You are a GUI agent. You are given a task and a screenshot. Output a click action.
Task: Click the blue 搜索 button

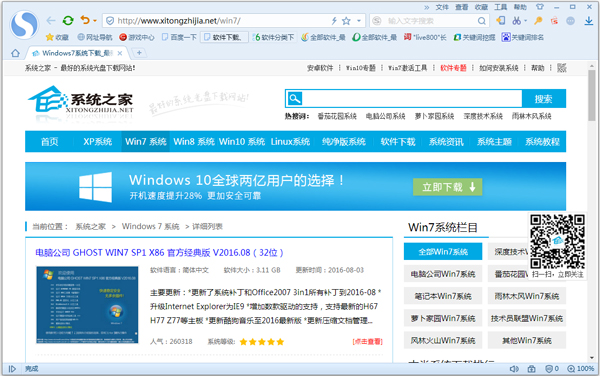[x=543, y=99]
